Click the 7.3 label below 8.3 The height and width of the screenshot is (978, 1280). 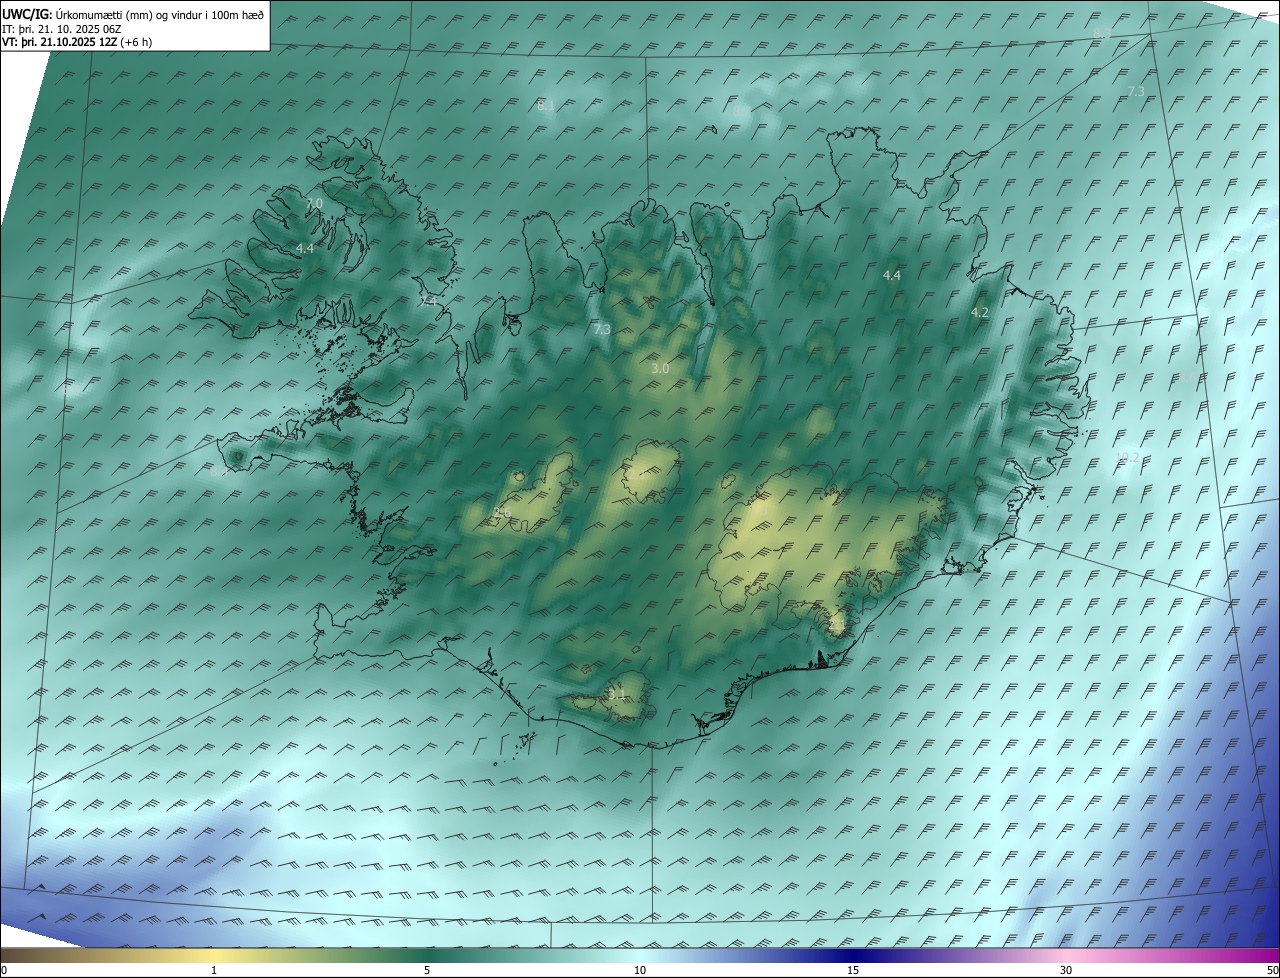pos(1136,91)
